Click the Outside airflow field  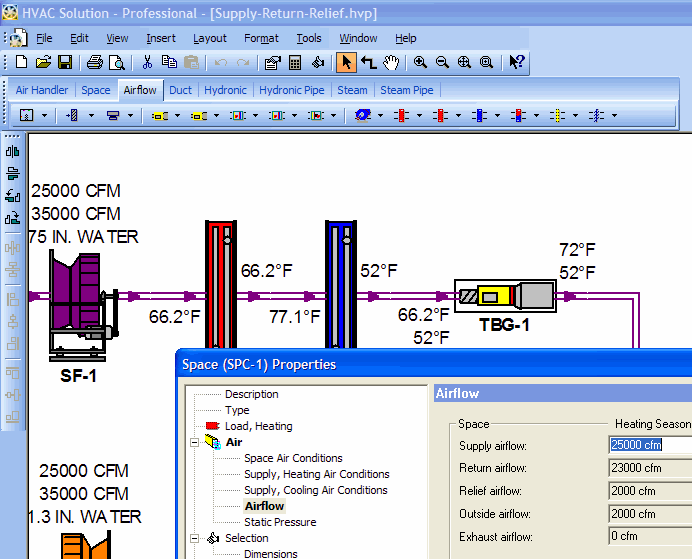pos(650,514)
